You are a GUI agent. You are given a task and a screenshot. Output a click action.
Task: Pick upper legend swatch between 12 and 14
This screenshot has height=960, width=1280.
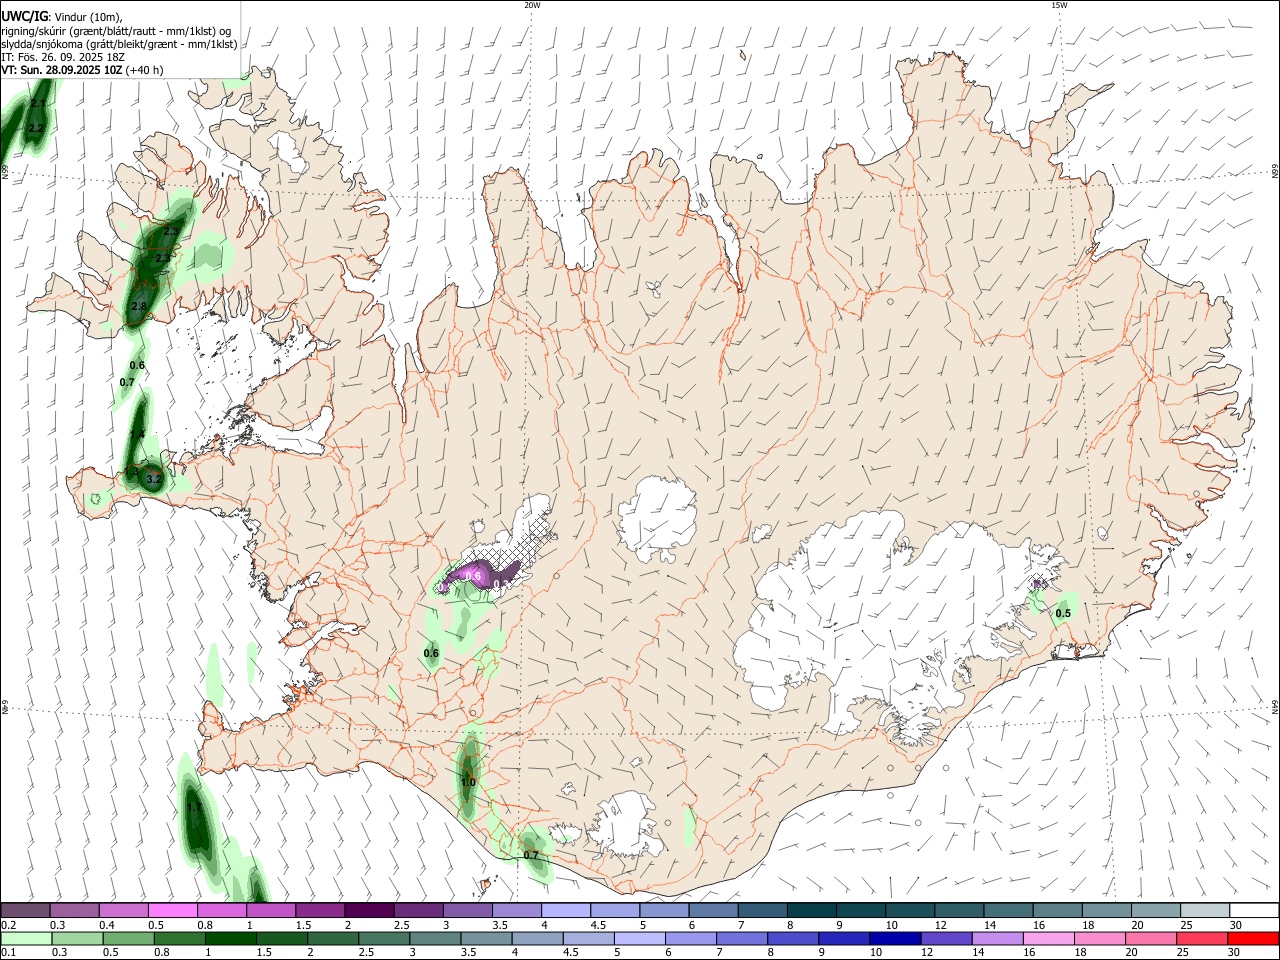958,910
